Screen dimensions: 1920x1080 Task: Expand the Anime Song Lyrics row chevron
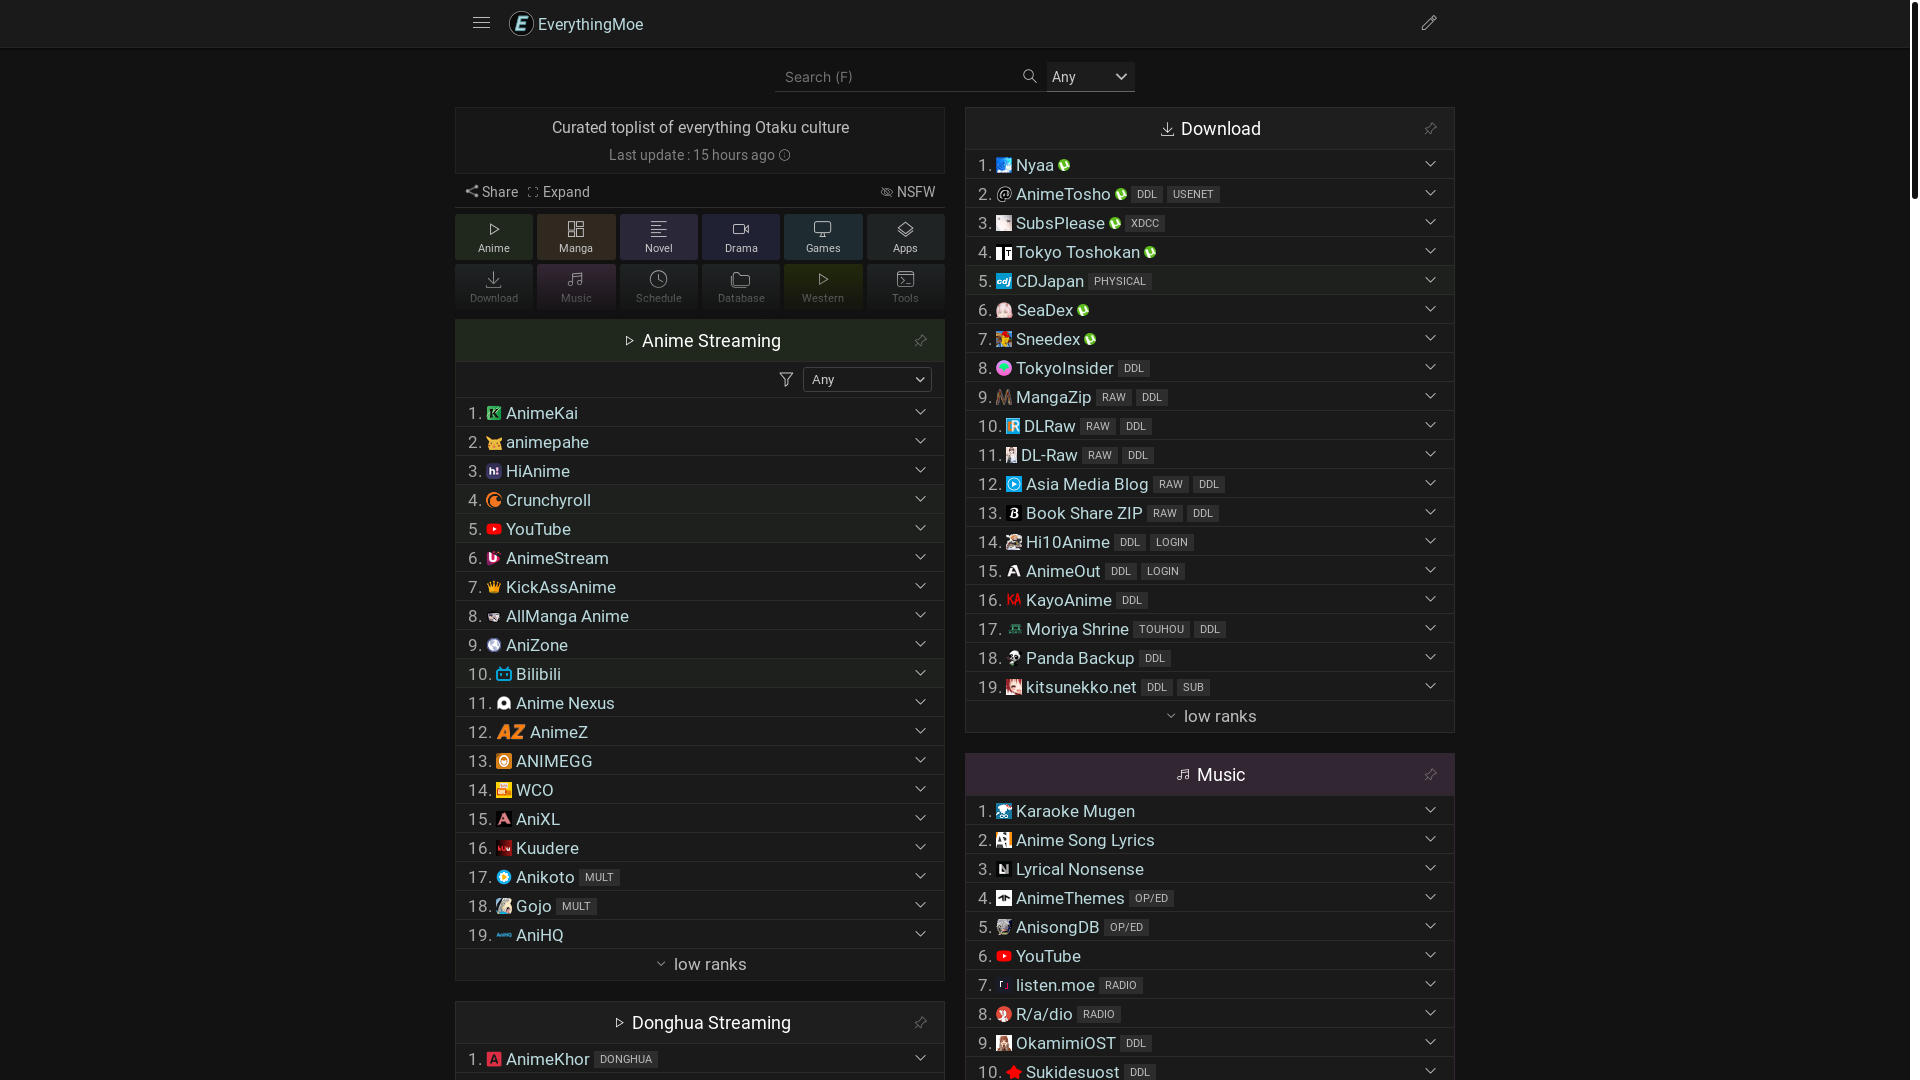[1430, 839]
